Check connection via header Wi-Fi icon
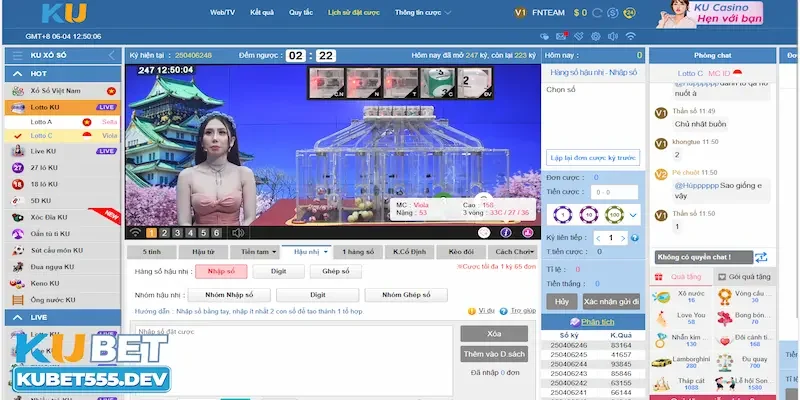The image size is (800, 400). tap(631, 36)
